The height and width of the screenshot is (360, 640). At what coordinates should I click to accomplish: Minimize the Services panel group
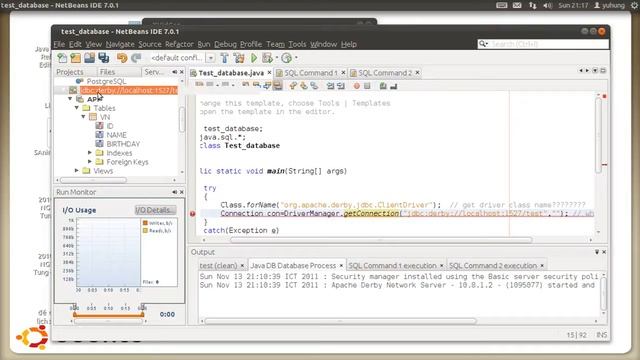pos(175,72)
